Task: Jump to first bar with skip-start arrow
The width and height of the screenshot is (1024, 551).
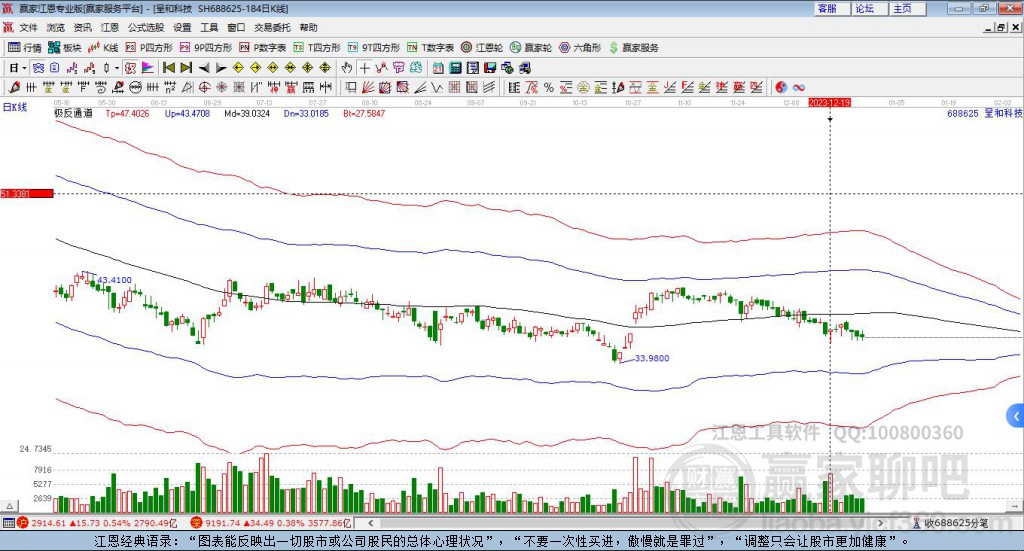Action: click(x=168, y=68)
